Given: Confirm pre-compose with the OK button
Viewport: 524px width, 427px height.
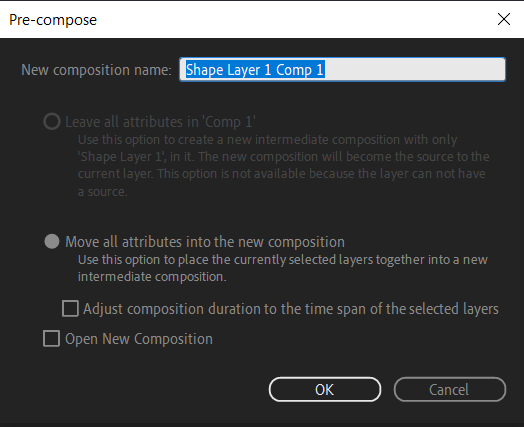Looking at the screenshot, I should tap(325, 390).
